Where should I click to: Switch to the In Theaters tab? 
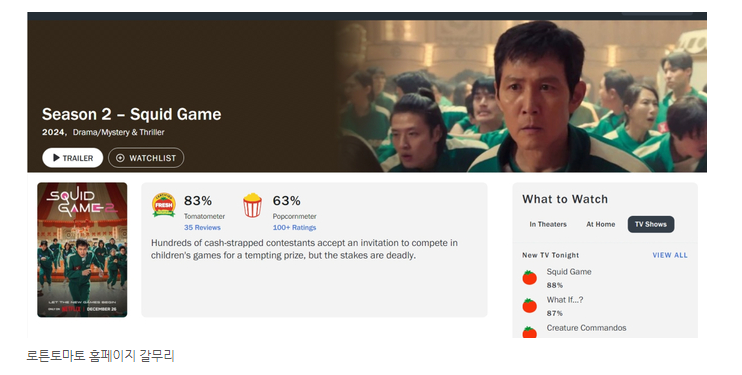pos(548,224)
